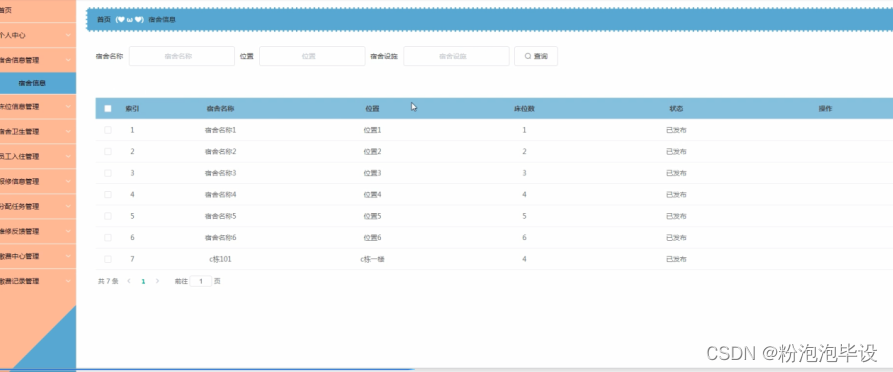Click cell 宿舍名称4 in the table
Image resolution: width=893 pixels, height=372 pixels.
(220, 195)
